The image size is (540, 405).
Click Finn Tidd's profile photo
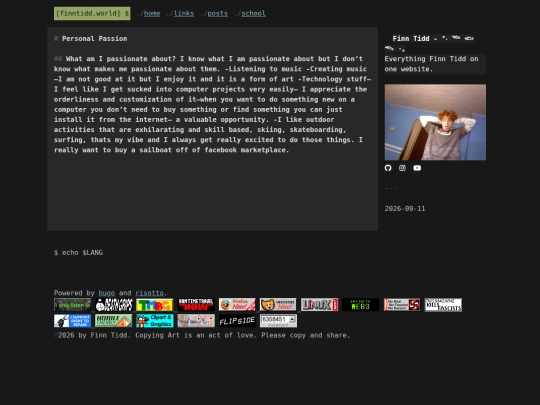435,122
